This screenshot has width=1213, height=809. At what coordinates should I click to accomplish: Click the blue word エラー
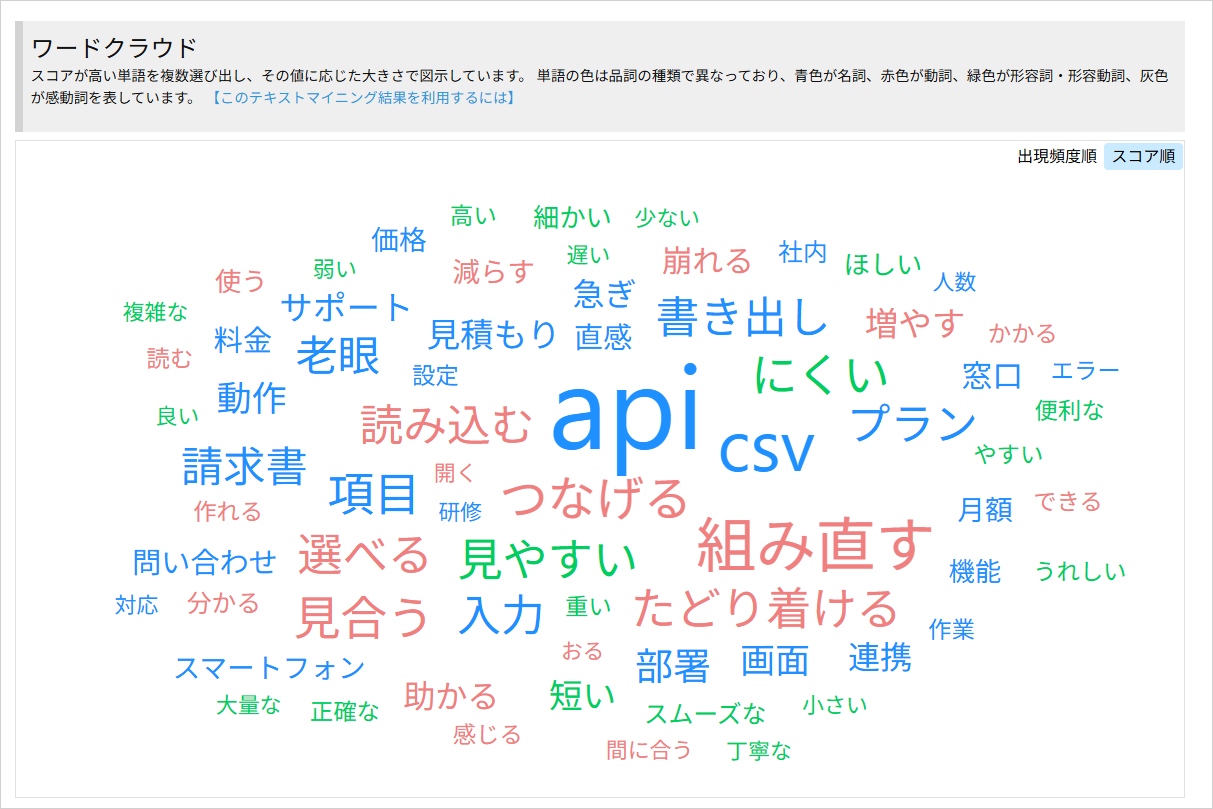tap(1085, 371)
